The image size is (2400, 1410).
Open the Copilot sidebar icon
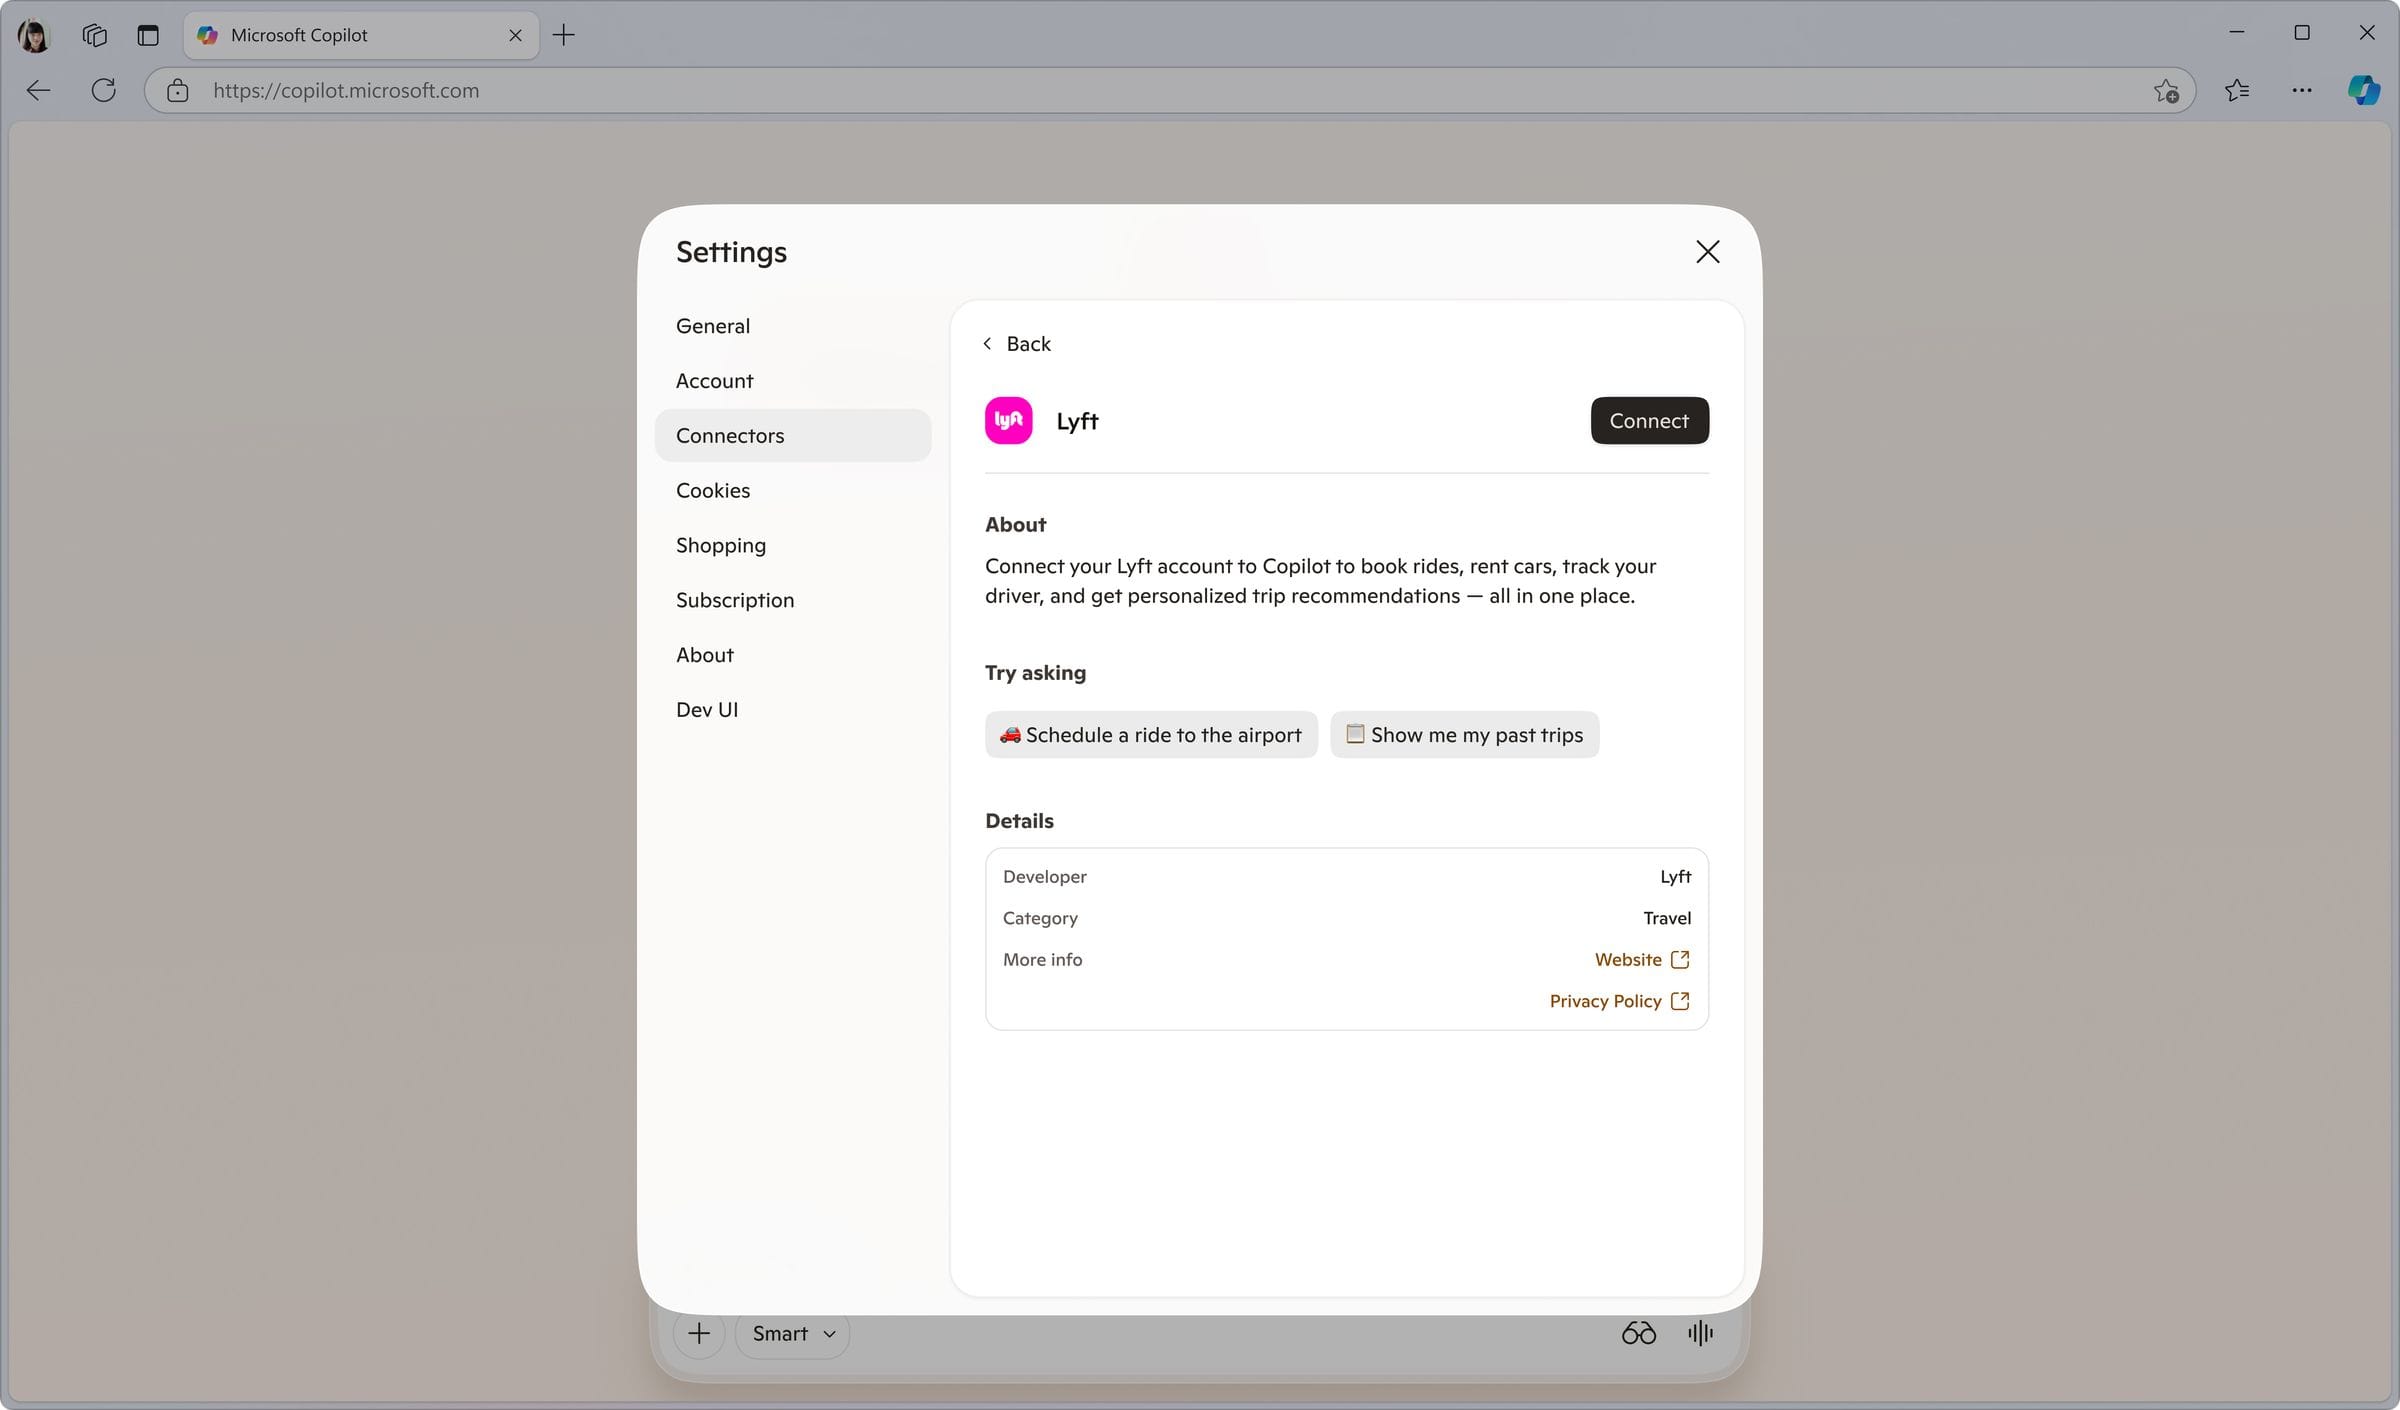pyautogui.click(x=2364, y=90)
